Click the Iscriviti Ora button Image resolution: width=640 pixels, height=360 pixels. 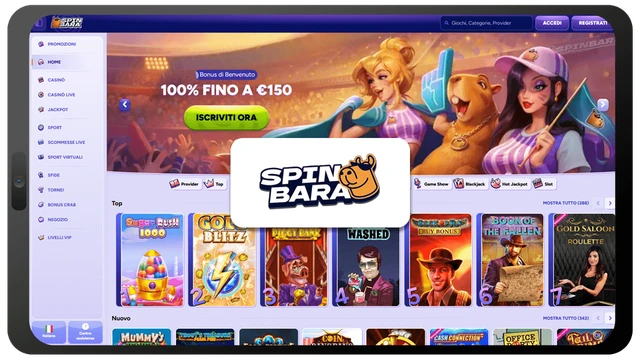(x=226, y=118)
